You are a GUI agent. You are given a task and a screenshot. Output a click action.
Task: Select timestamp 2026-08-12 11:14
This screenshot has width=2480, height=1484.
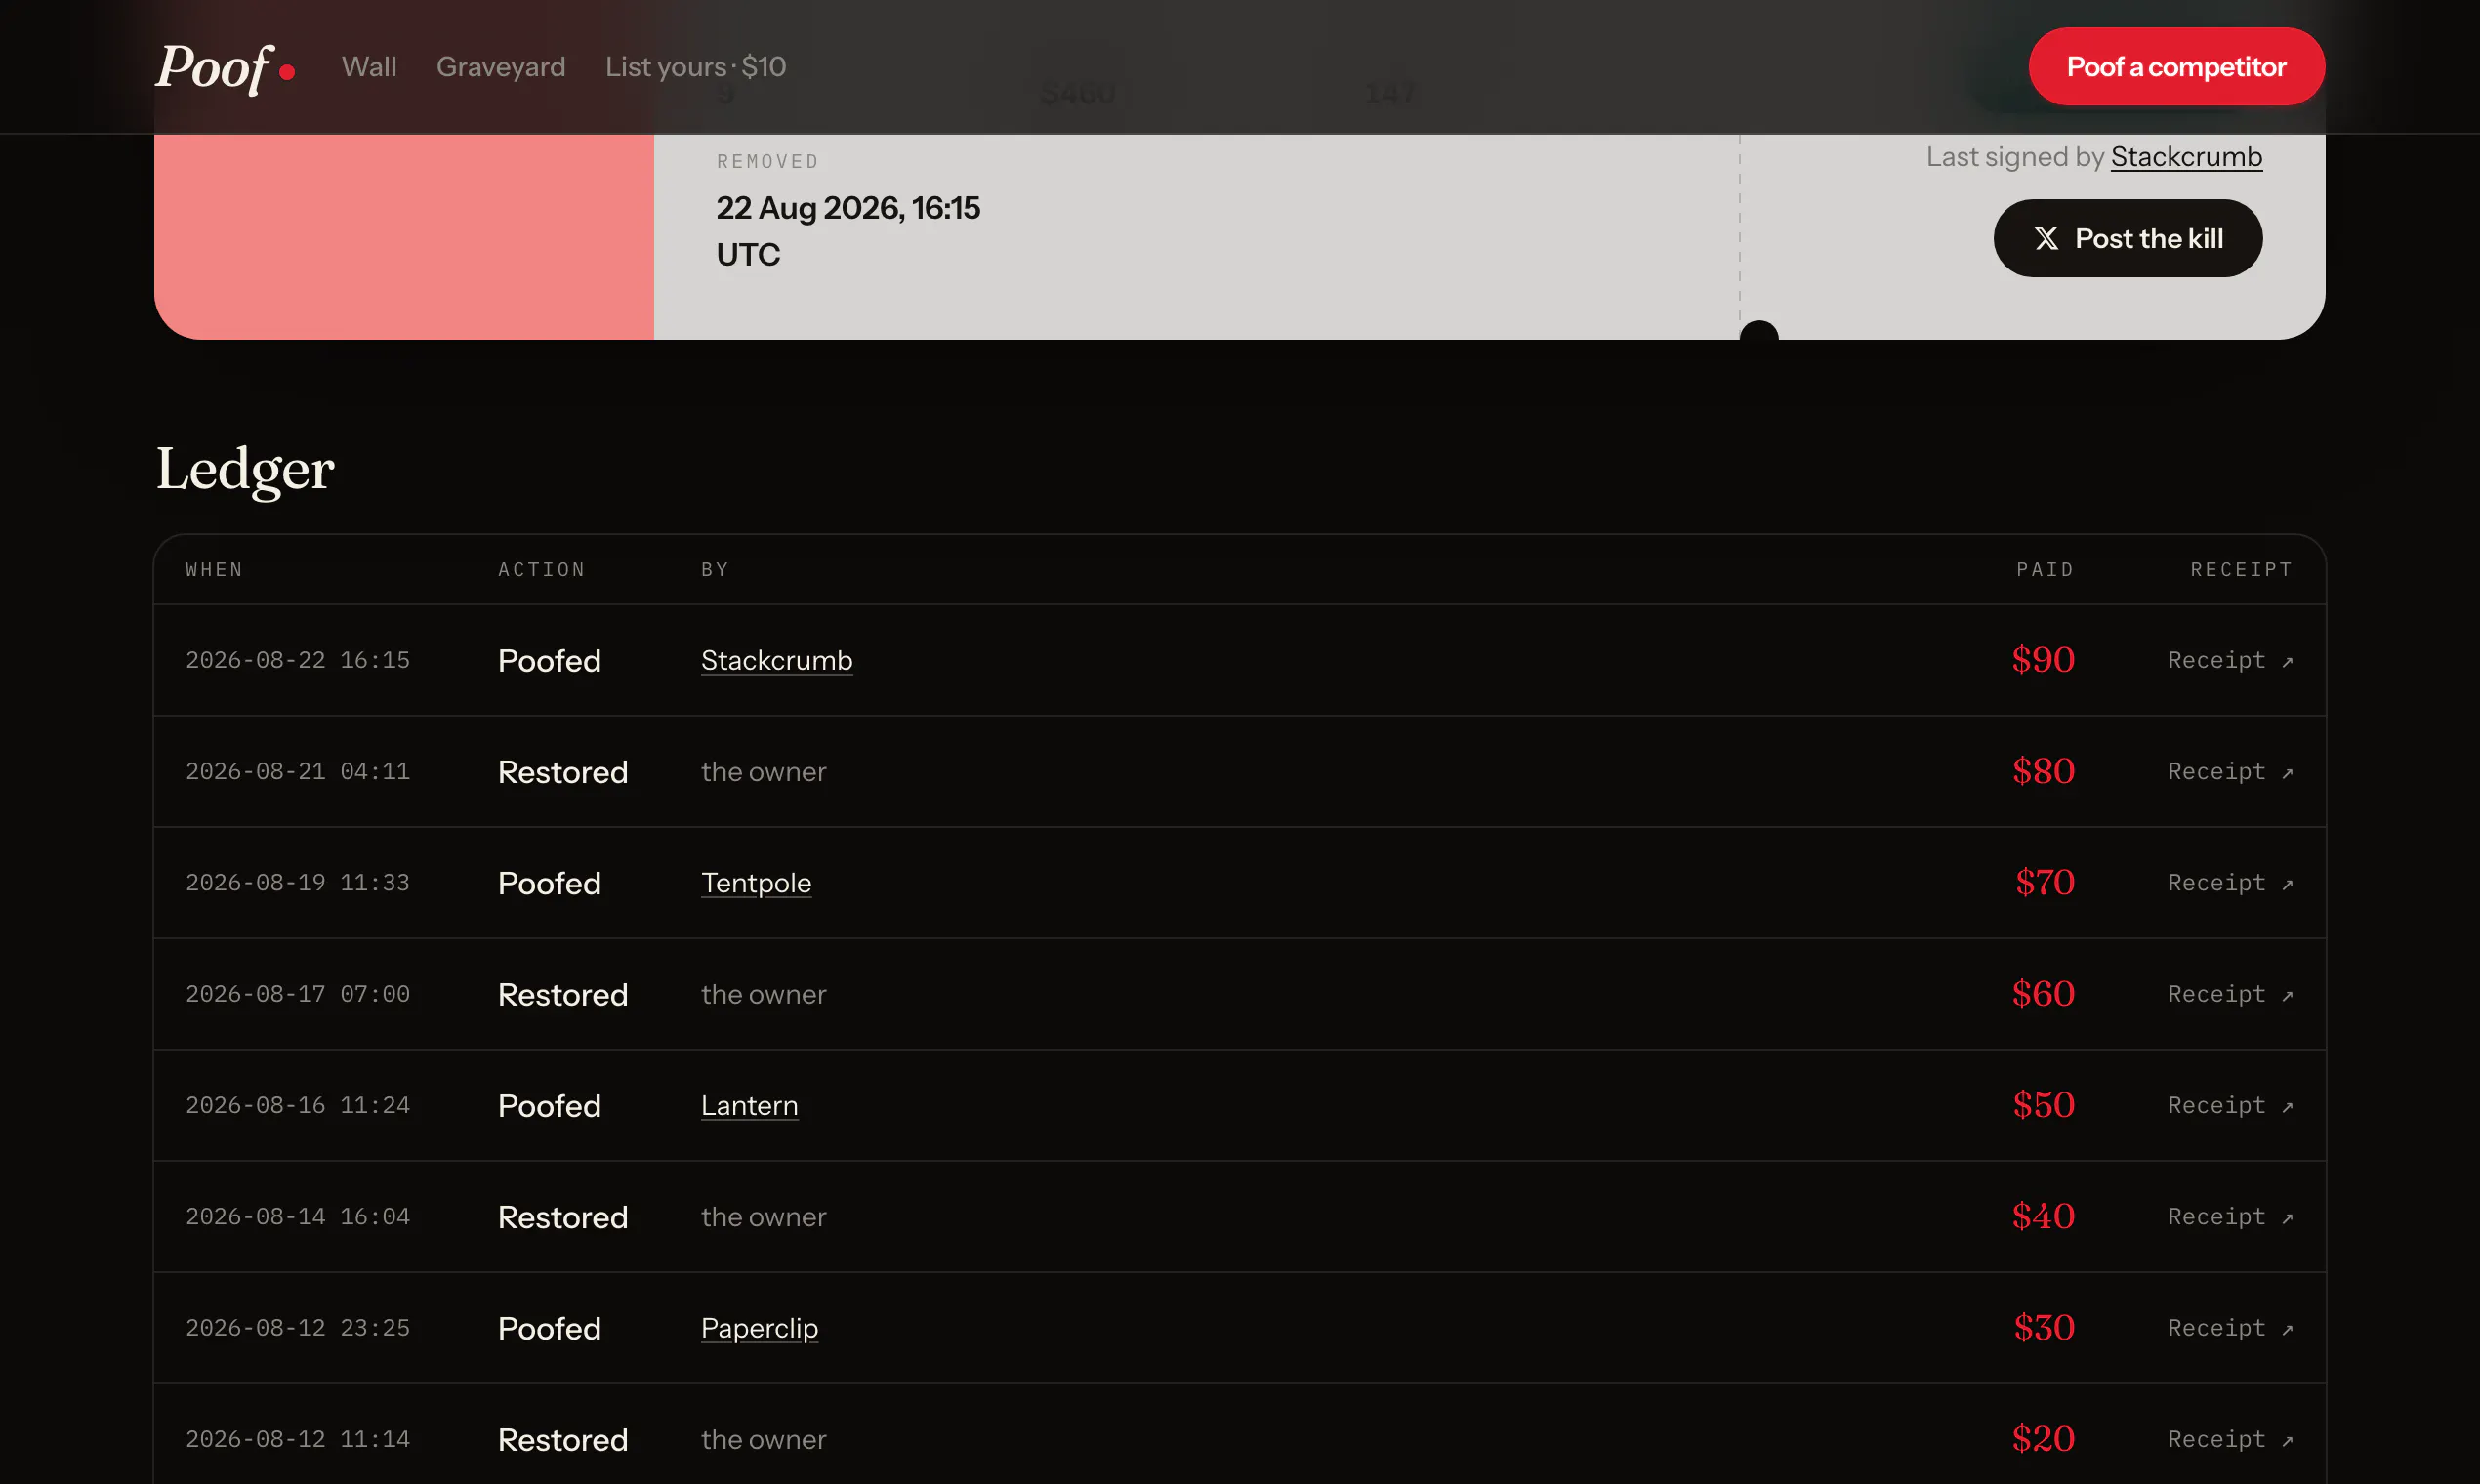[298, 1440]
